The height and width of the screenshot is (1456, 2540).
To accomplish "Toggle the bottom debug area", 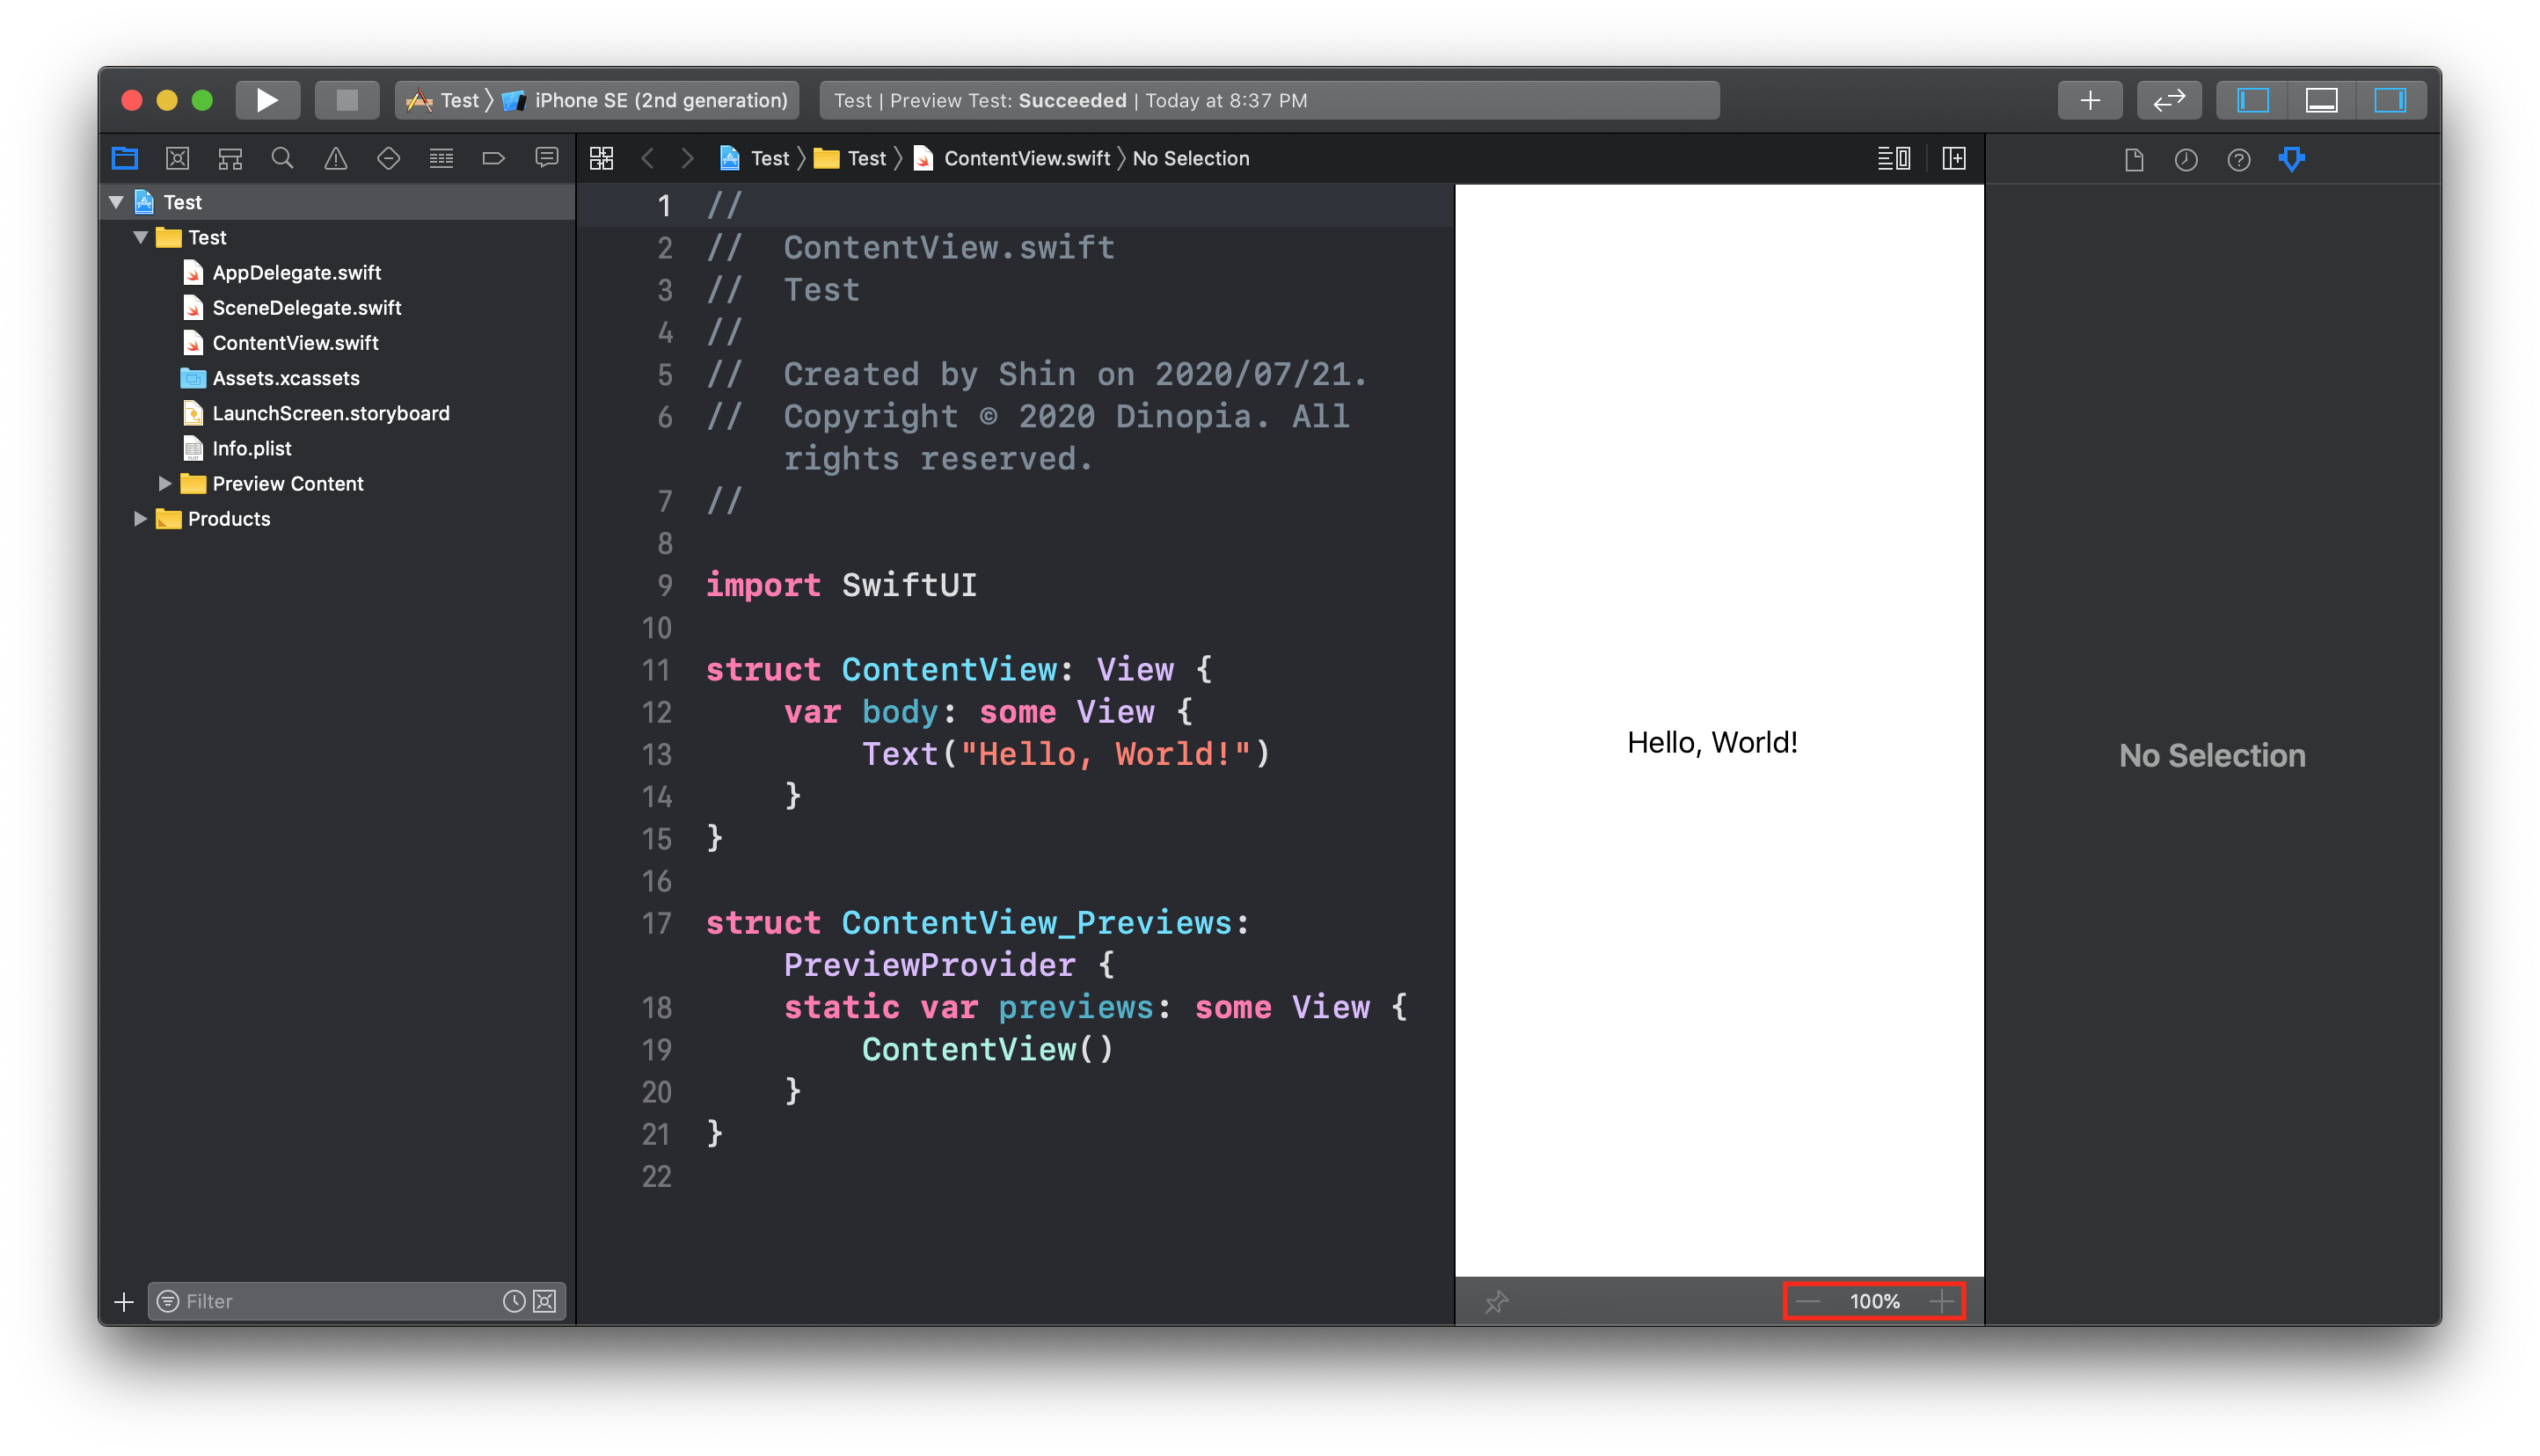I will point(2321,100).
